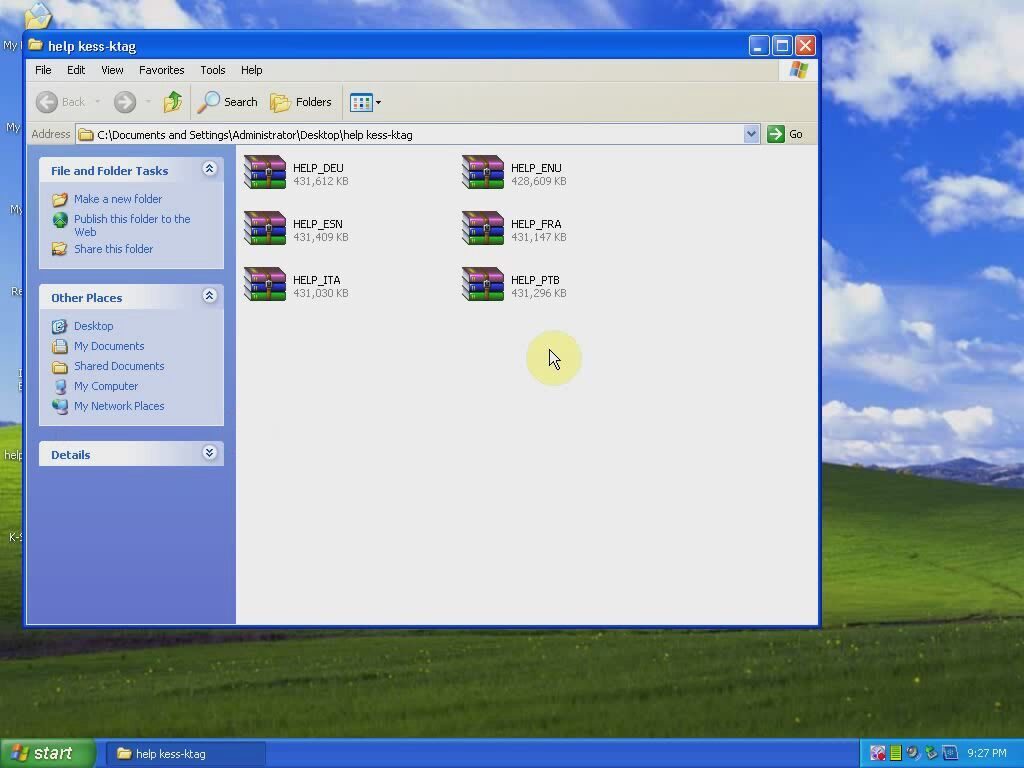Click the HELP_FRA file name text

[536, 224]
